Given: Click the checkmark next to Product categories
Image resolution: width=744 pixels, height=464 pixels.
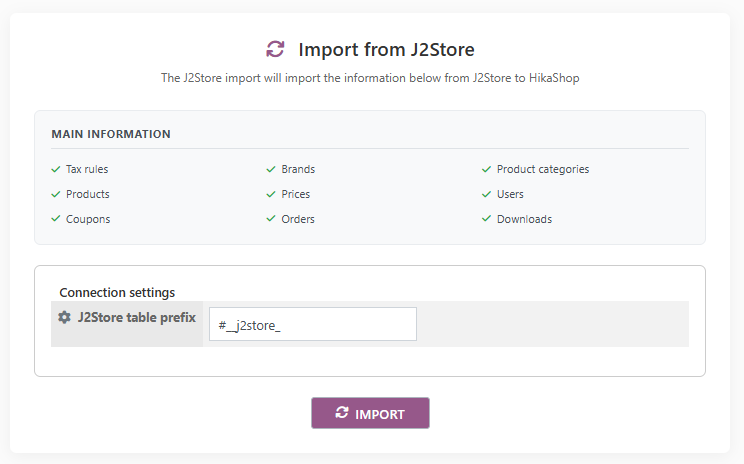Looking at the screenshot, I should pos(487,169).
